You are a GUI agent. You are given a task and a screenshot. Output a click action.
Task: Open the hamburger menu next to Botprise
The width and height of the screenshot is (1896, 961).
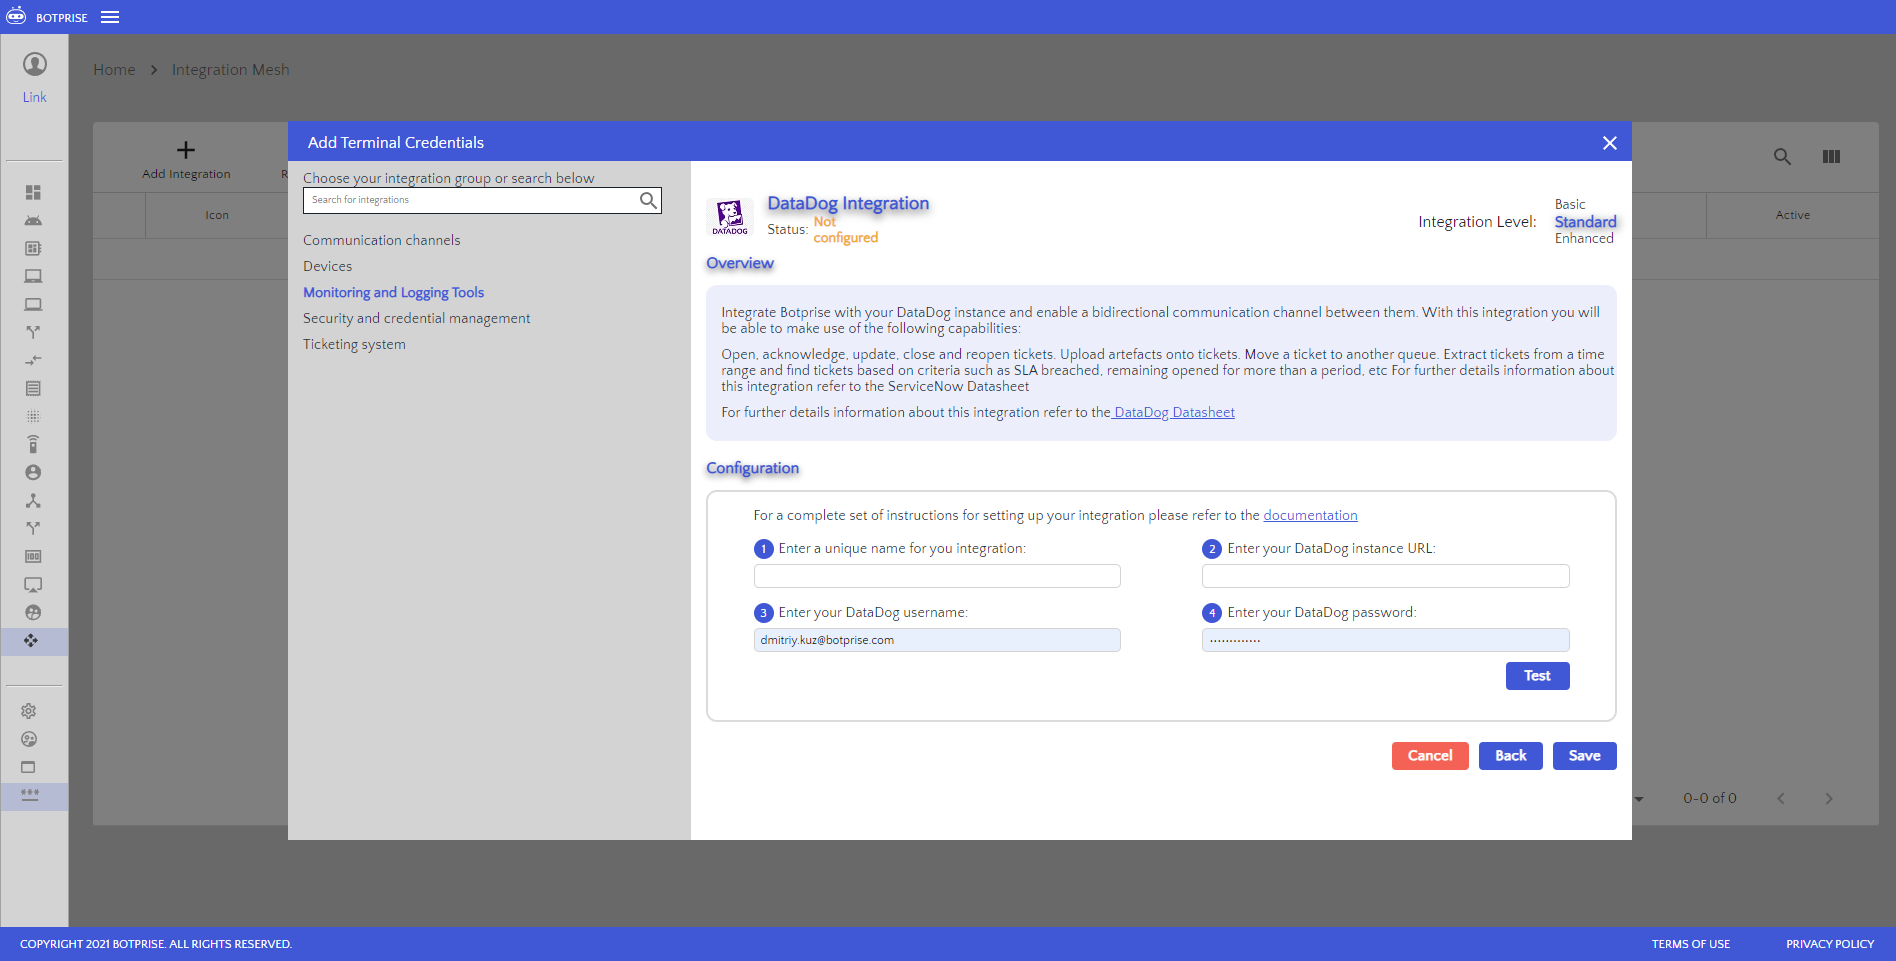coord(110,17)
